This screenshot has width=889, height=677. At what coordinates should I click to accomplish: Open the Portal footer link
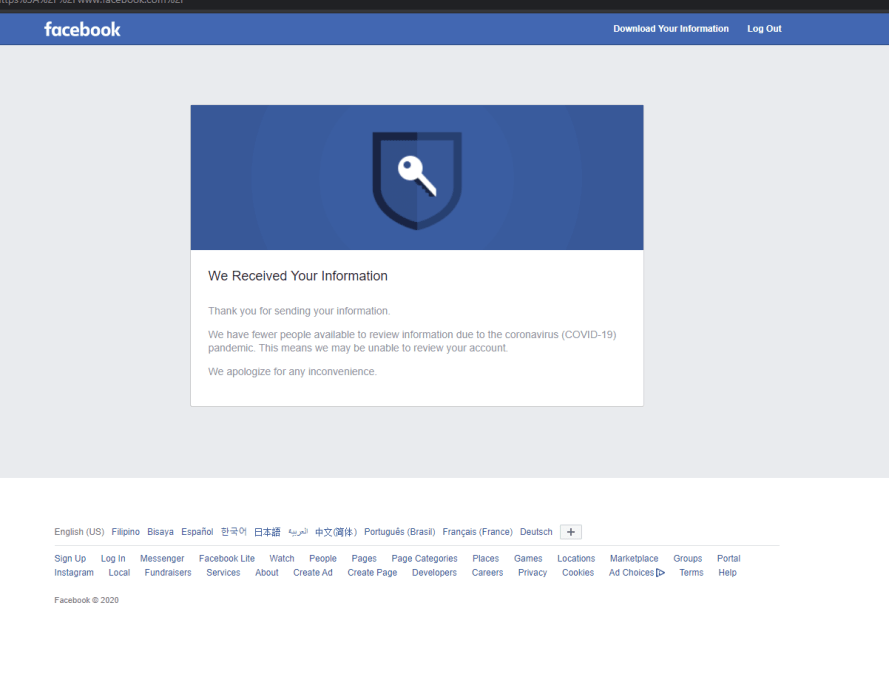pyautogui.click(x=729, y=558)
